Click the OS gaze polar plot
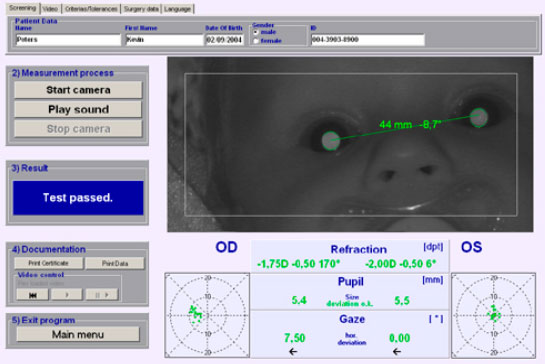The height and width of the screenshot is (364, 545). point(494,315)
